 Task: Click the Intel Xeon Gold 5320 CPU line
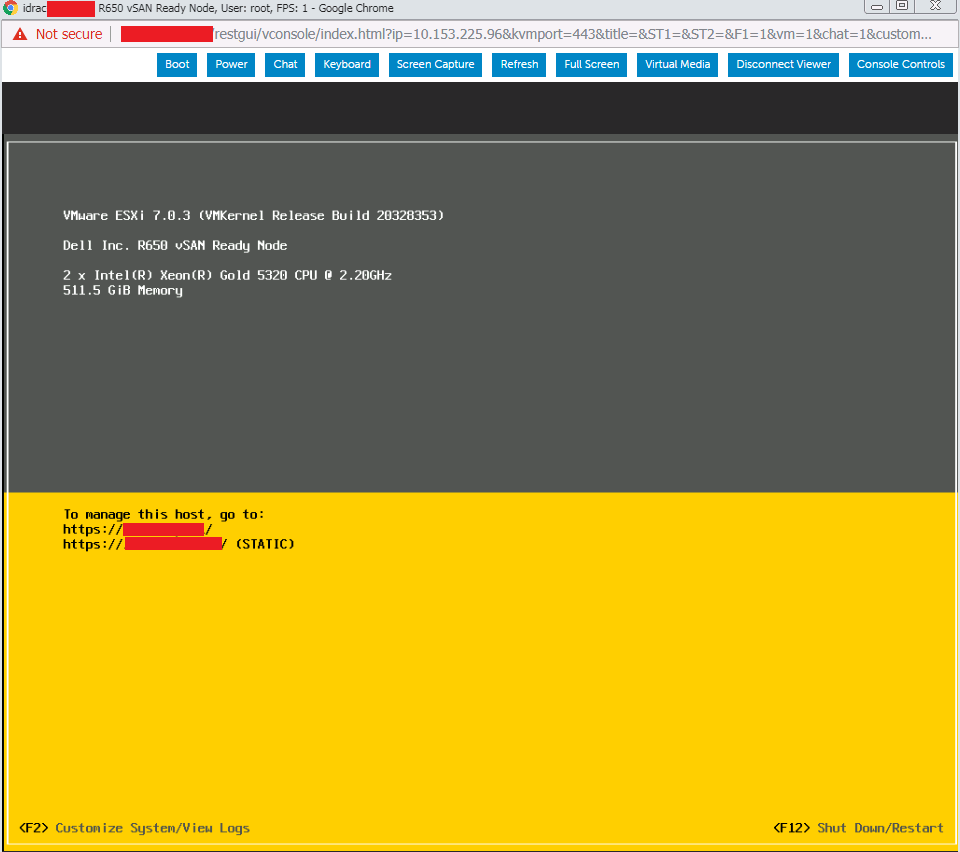click(227, 275)
